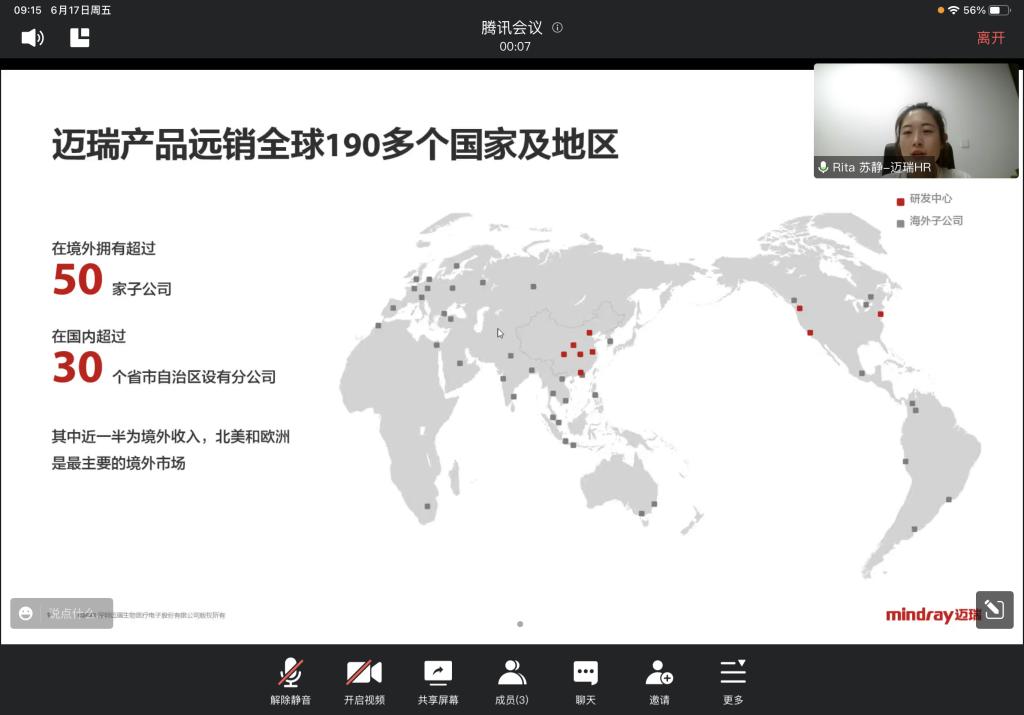Leave the meeting via 离开
Image resolution: width=1024 pixels, height=715 pixels.
pos(990,38)
